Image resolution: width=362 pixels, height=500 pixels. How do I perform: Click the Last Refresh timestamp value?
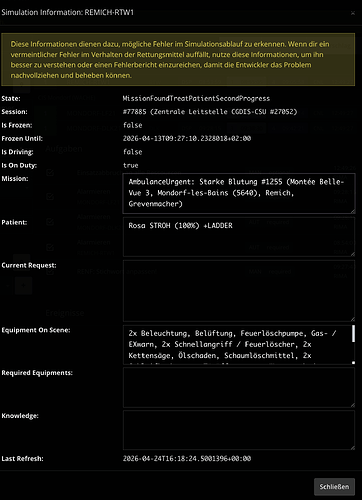point(187,459)
